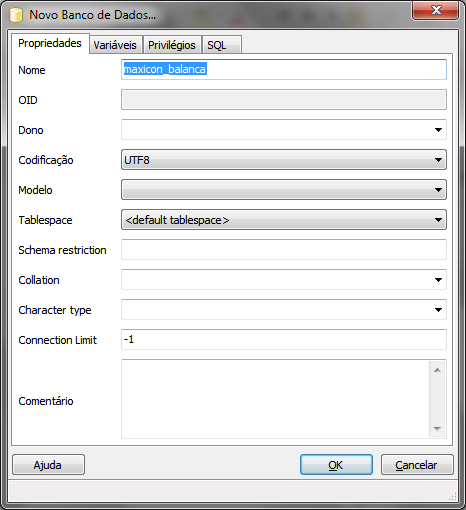The image size is (466, 510).
Task: Select the SQL tab
Action: click(221, 45)
